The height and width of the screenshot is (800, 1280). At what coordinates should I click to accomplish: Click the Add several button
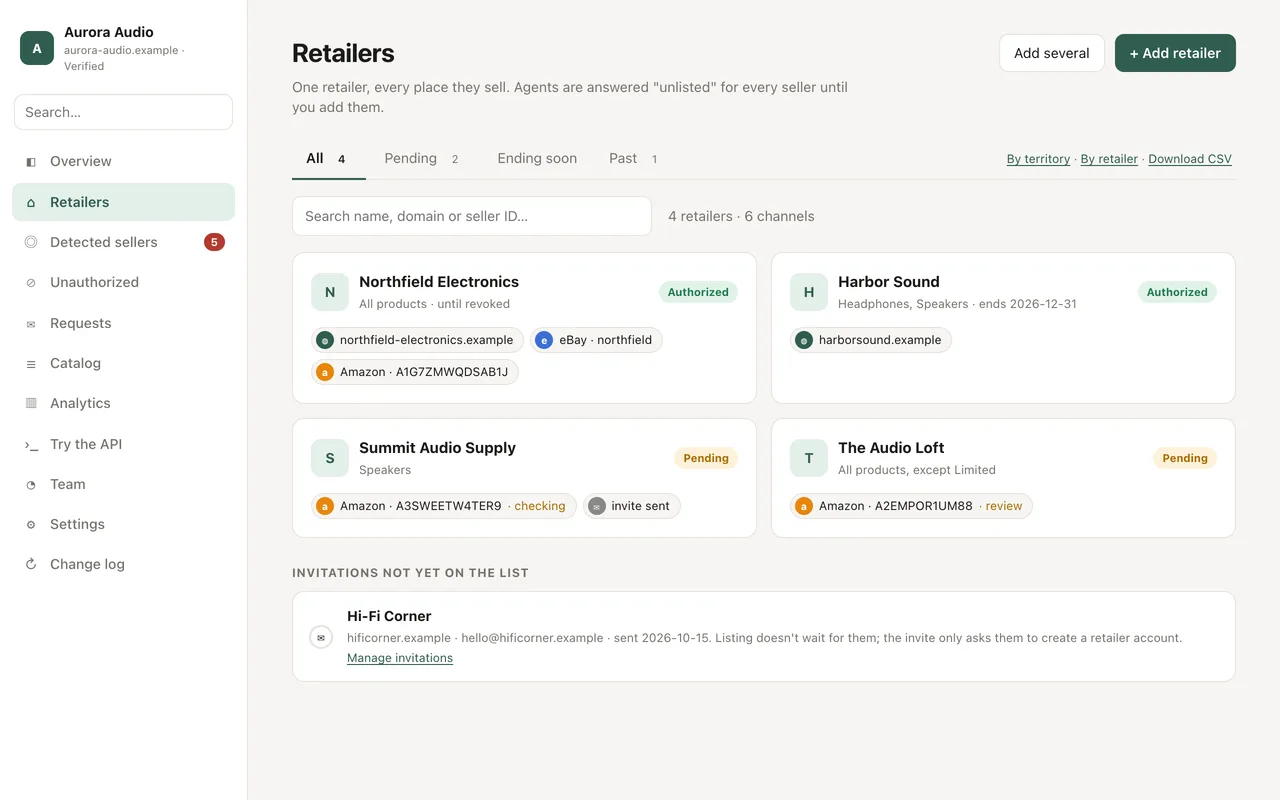(x=1052, y=53)
